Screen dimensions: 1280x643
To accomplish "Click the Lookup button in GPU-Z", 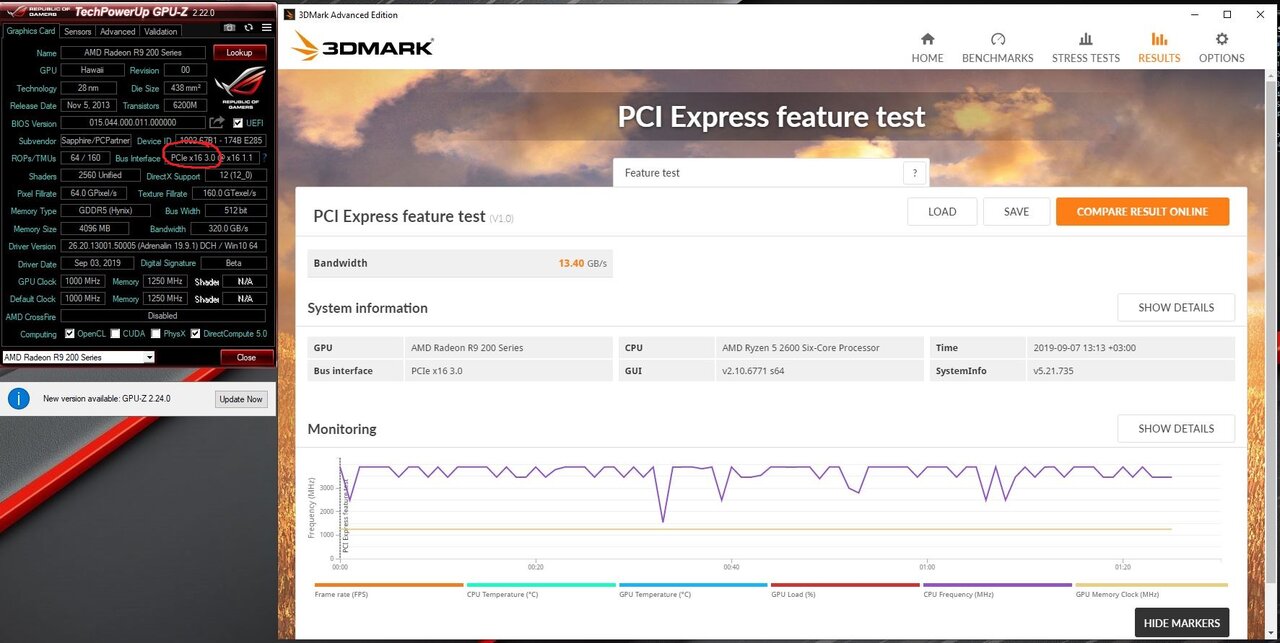I will pos(239,52).
